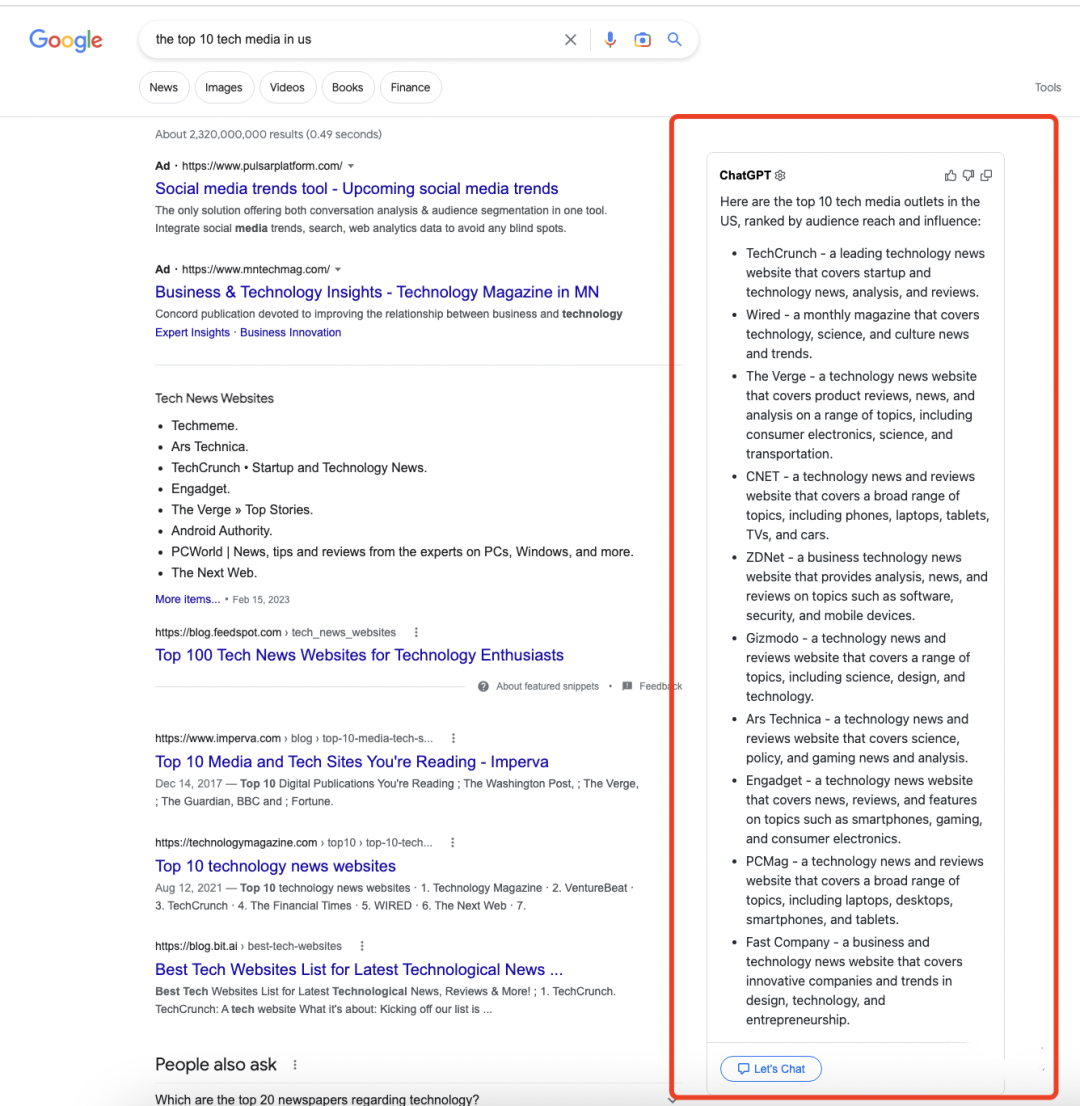Click the magnifying glass search button

[x=674, y=40]
